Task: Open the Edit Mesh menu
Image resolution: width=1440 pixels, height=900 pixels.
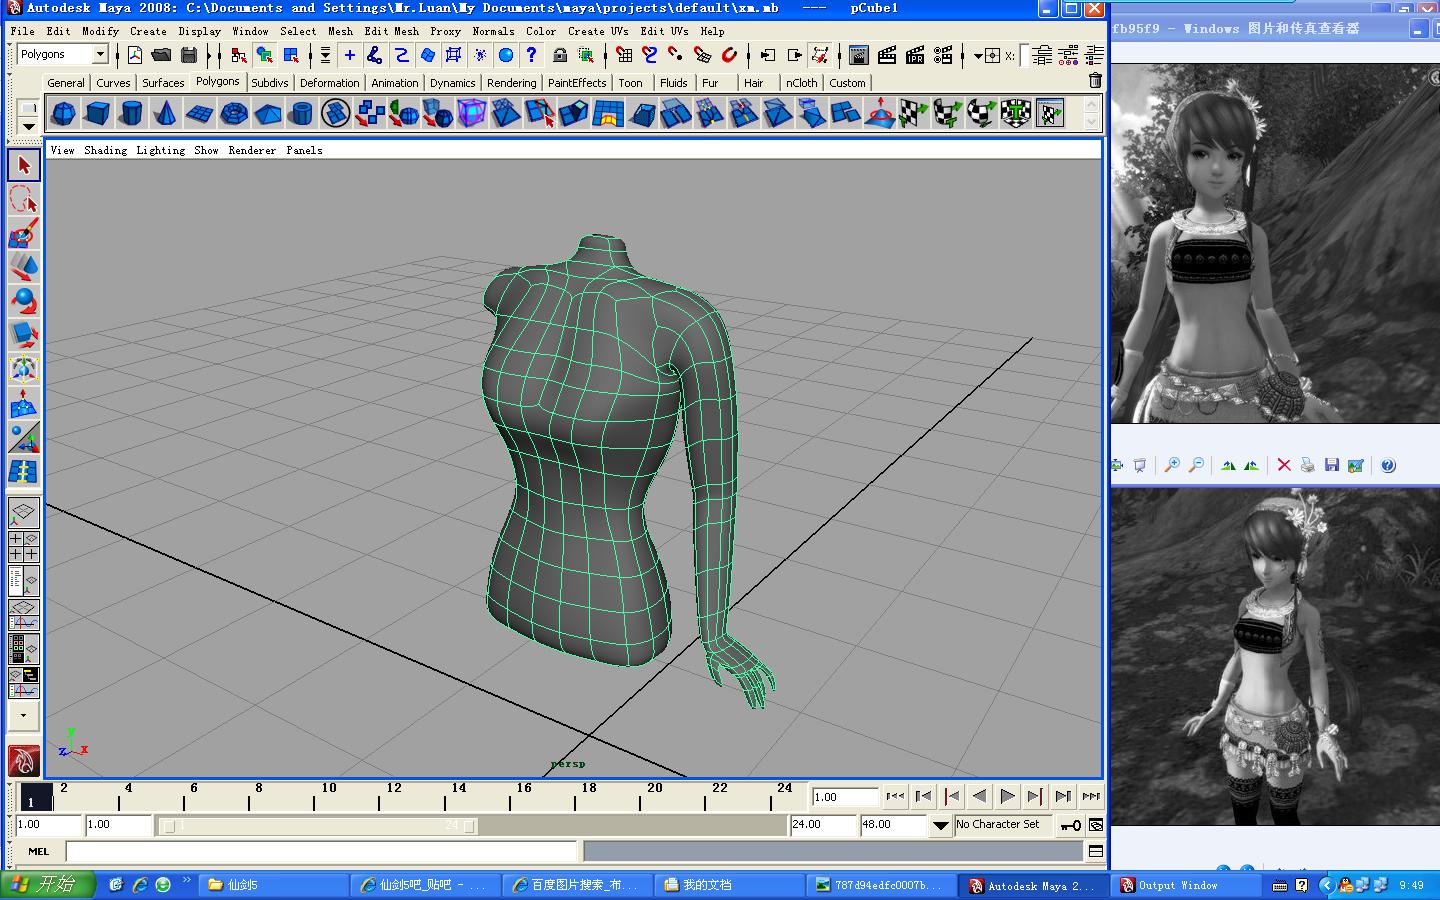Action: tap(392, 31)
